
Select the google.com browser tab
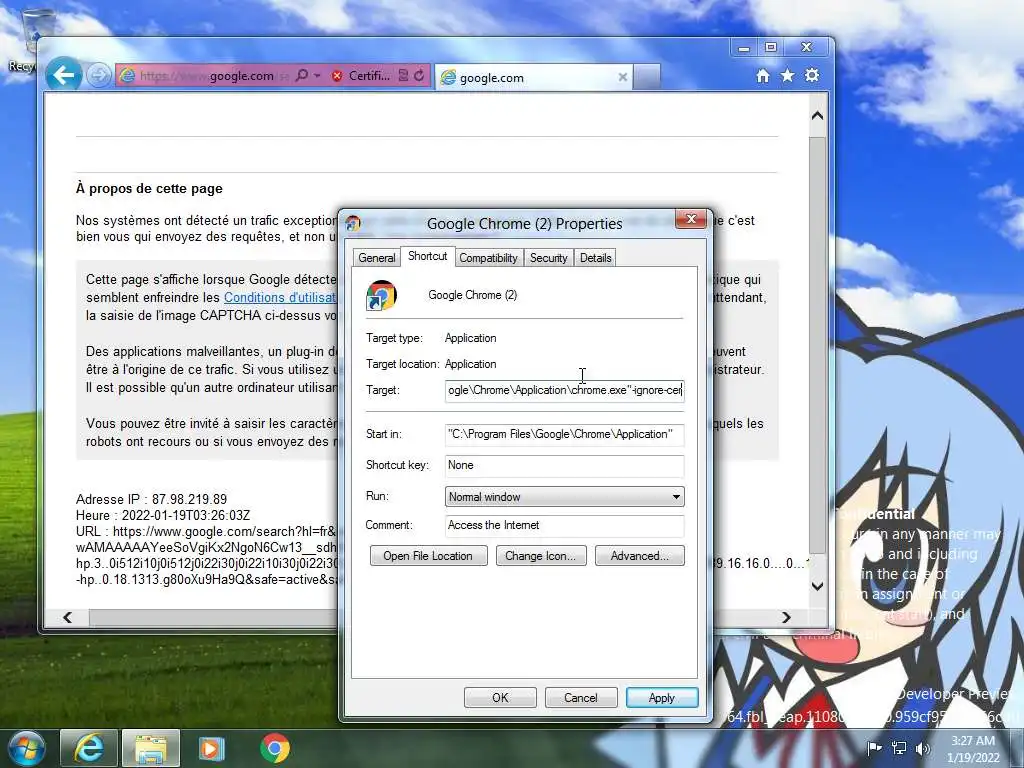pos(532,77)
